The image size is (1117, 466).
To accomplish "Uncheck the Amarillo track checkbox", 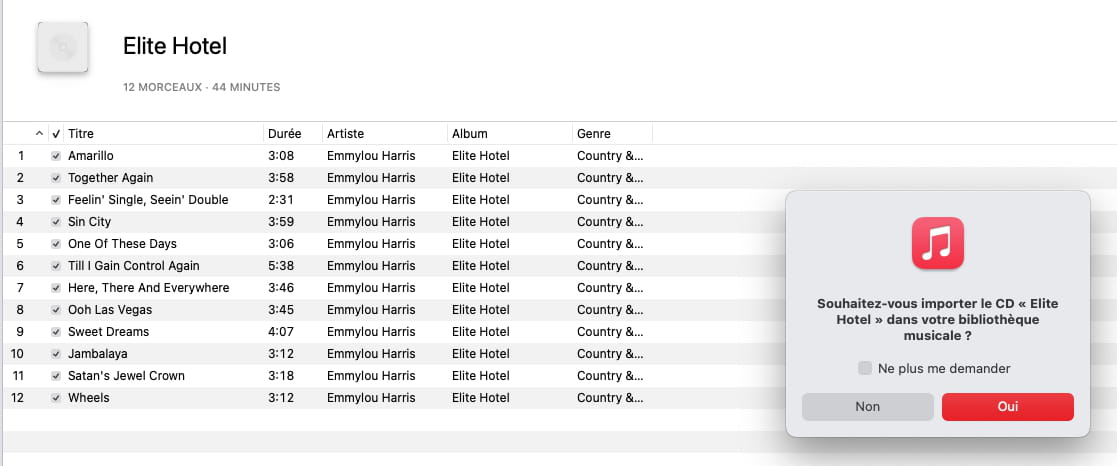I will pos(56,156).
